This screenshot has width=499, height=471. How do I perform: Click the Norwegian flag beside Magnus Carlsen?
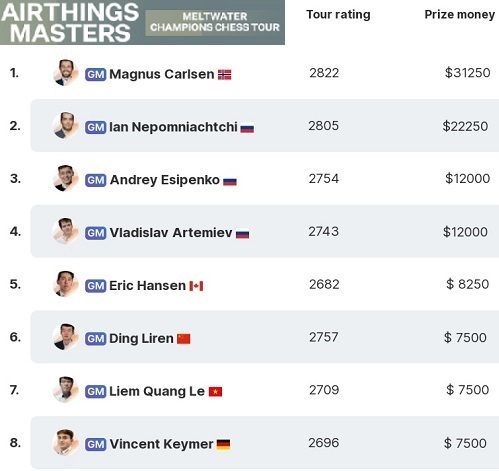tap(224, 75)
